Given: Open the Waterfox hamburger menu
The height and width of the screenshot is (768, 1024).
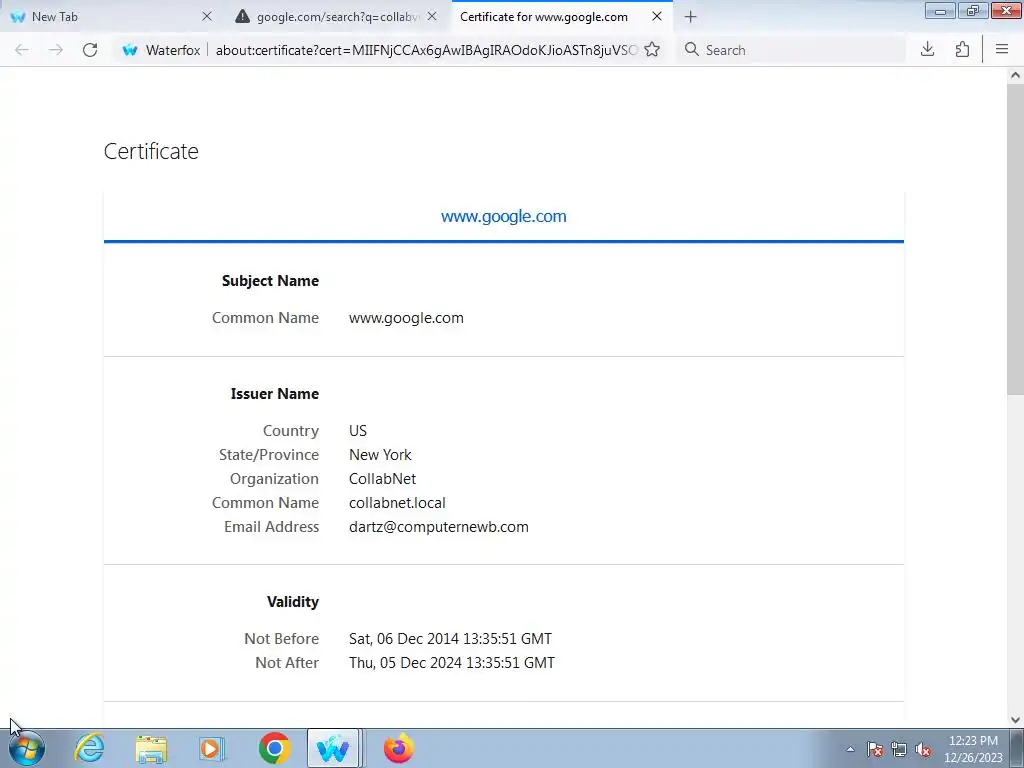Looking at the screenshot, I should pyautogui.click(x=1002, y=50).
